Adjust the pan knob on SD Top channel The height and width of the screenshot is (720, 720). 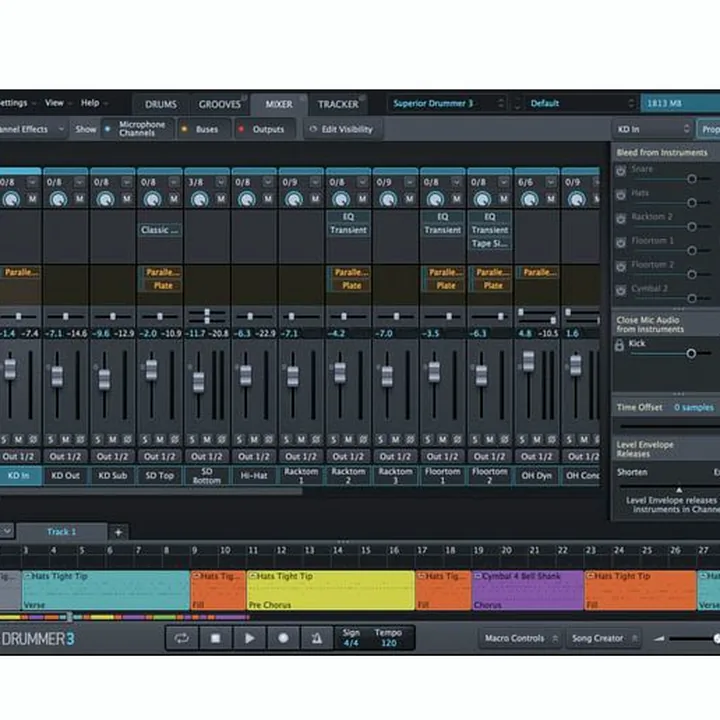tap(152, 199)
